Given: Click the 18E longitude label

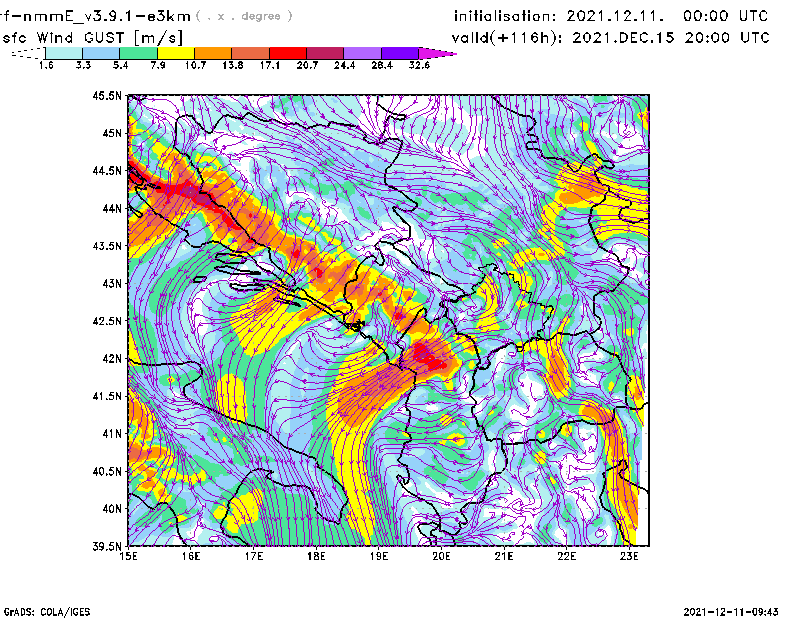Looking at the screenshot, I should point(316,556).
